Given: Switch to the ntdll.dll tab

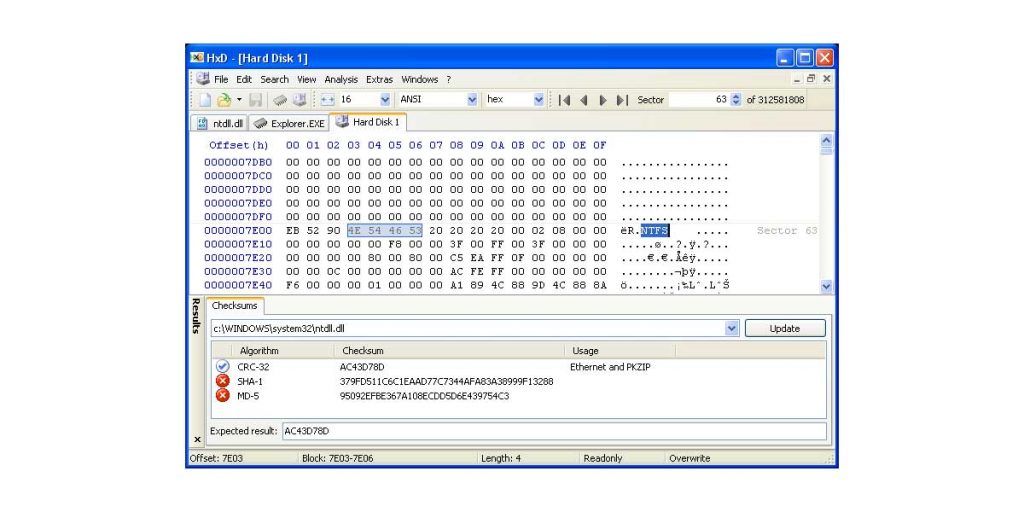Looking at the screenshot, I should (x=220, y=123).
